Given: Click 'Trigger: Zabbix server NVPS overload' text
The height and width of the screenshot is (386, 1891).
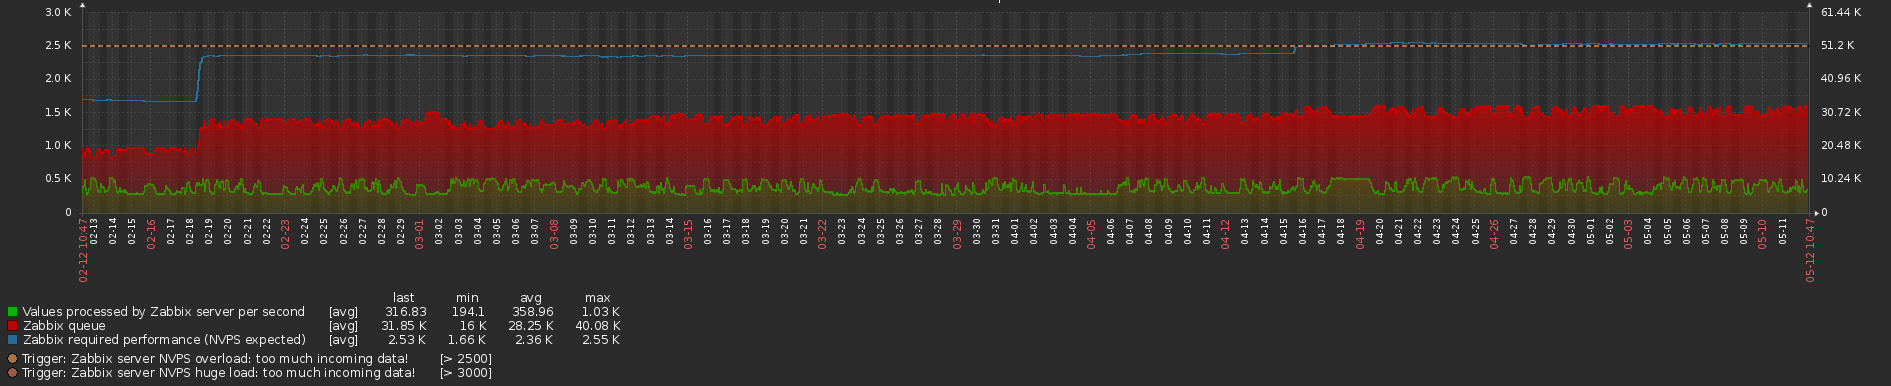Looking at the screenshot, I should pyautogui.click(x=214, y=358).
